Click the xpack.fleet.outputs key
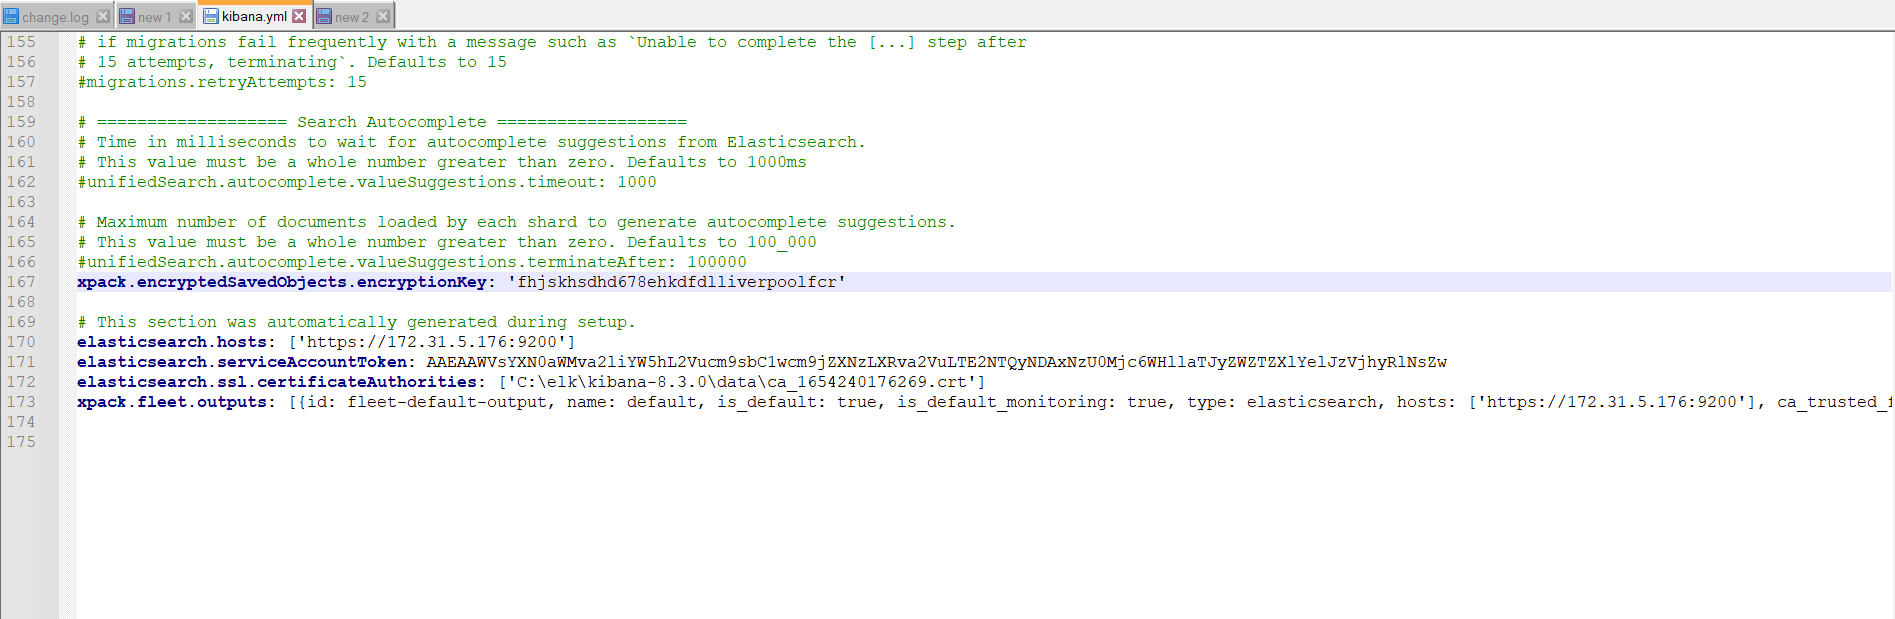 (x=172, y=402)
